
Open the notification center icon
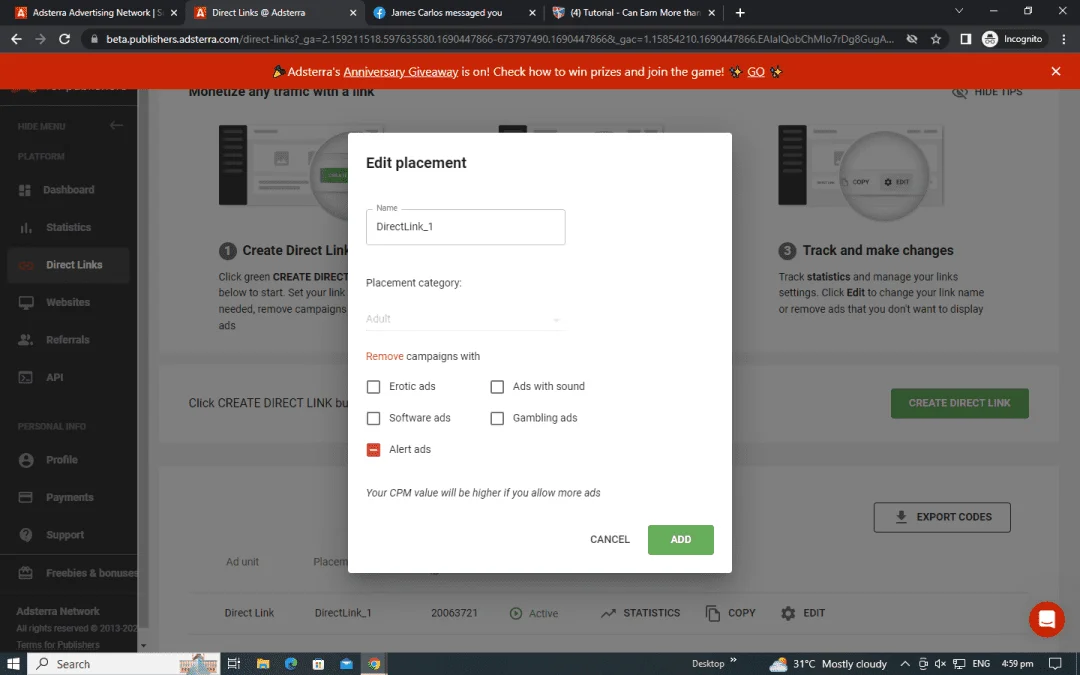(x=1055, y=664)
